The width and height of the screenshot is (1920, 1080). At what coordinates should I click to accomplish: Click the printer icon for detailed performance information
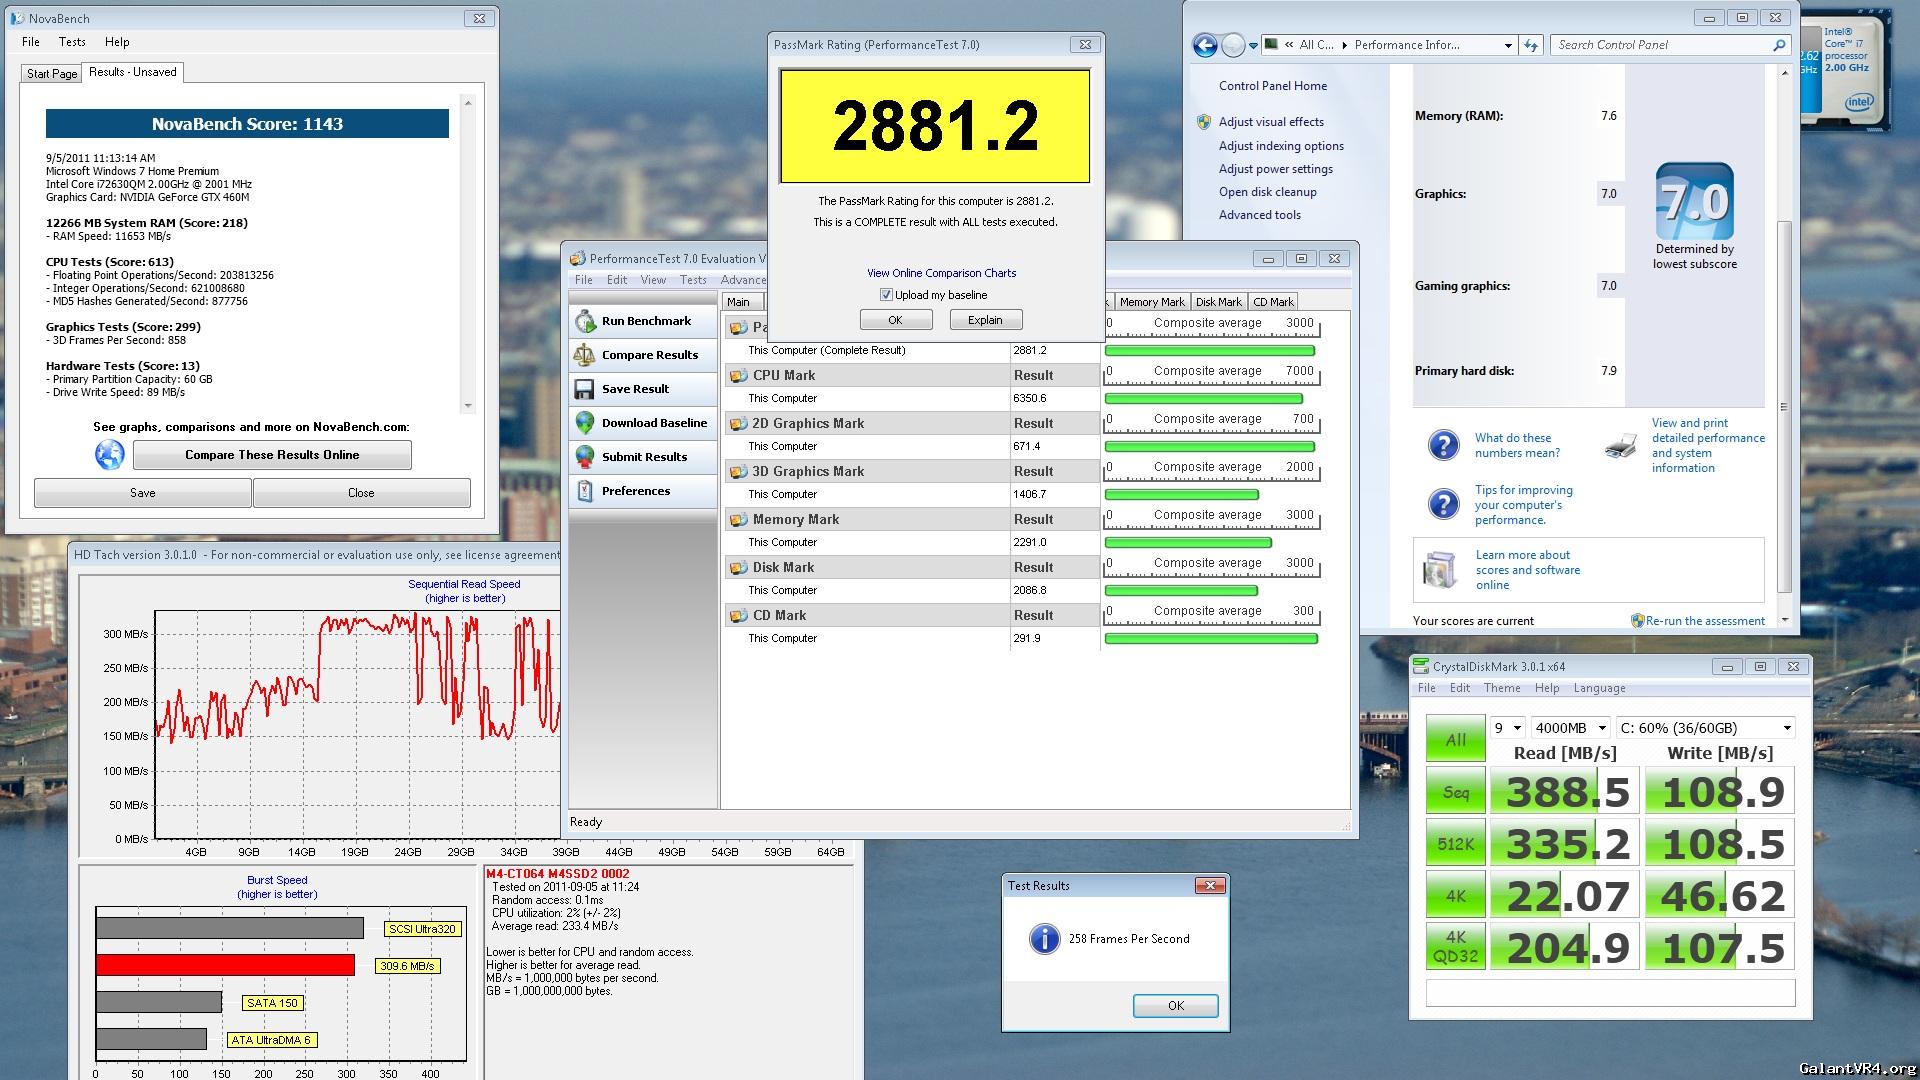[x=1621, y=445]
